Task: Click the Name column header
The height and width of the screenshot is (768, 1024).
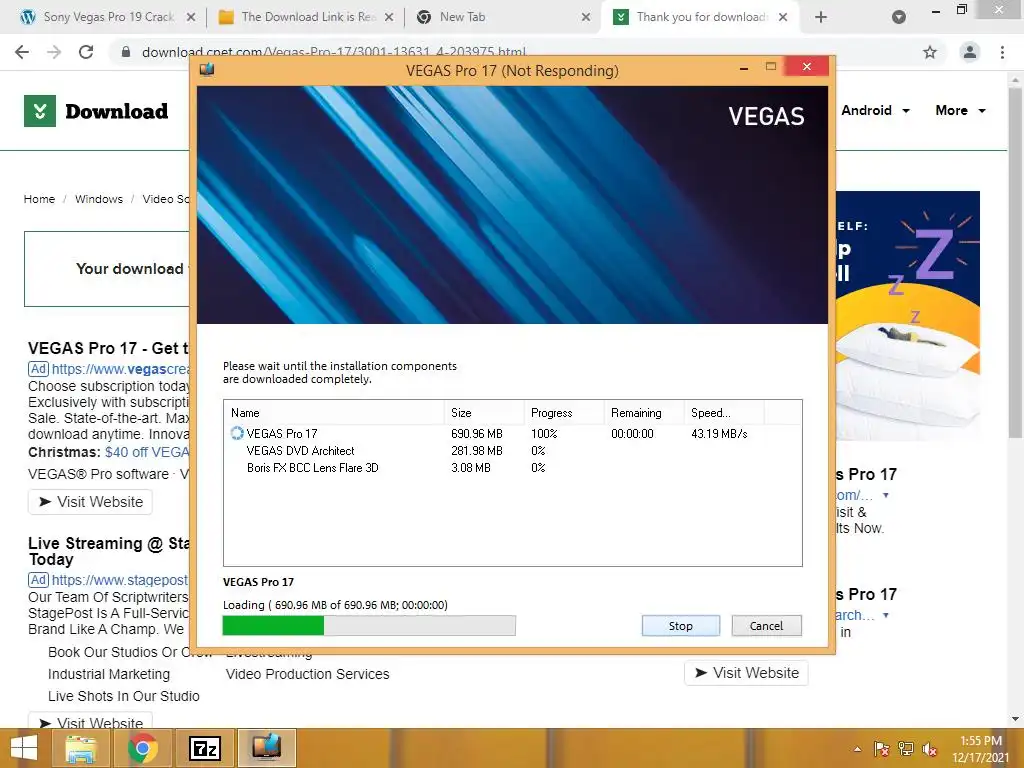Action: coord(334,413)
